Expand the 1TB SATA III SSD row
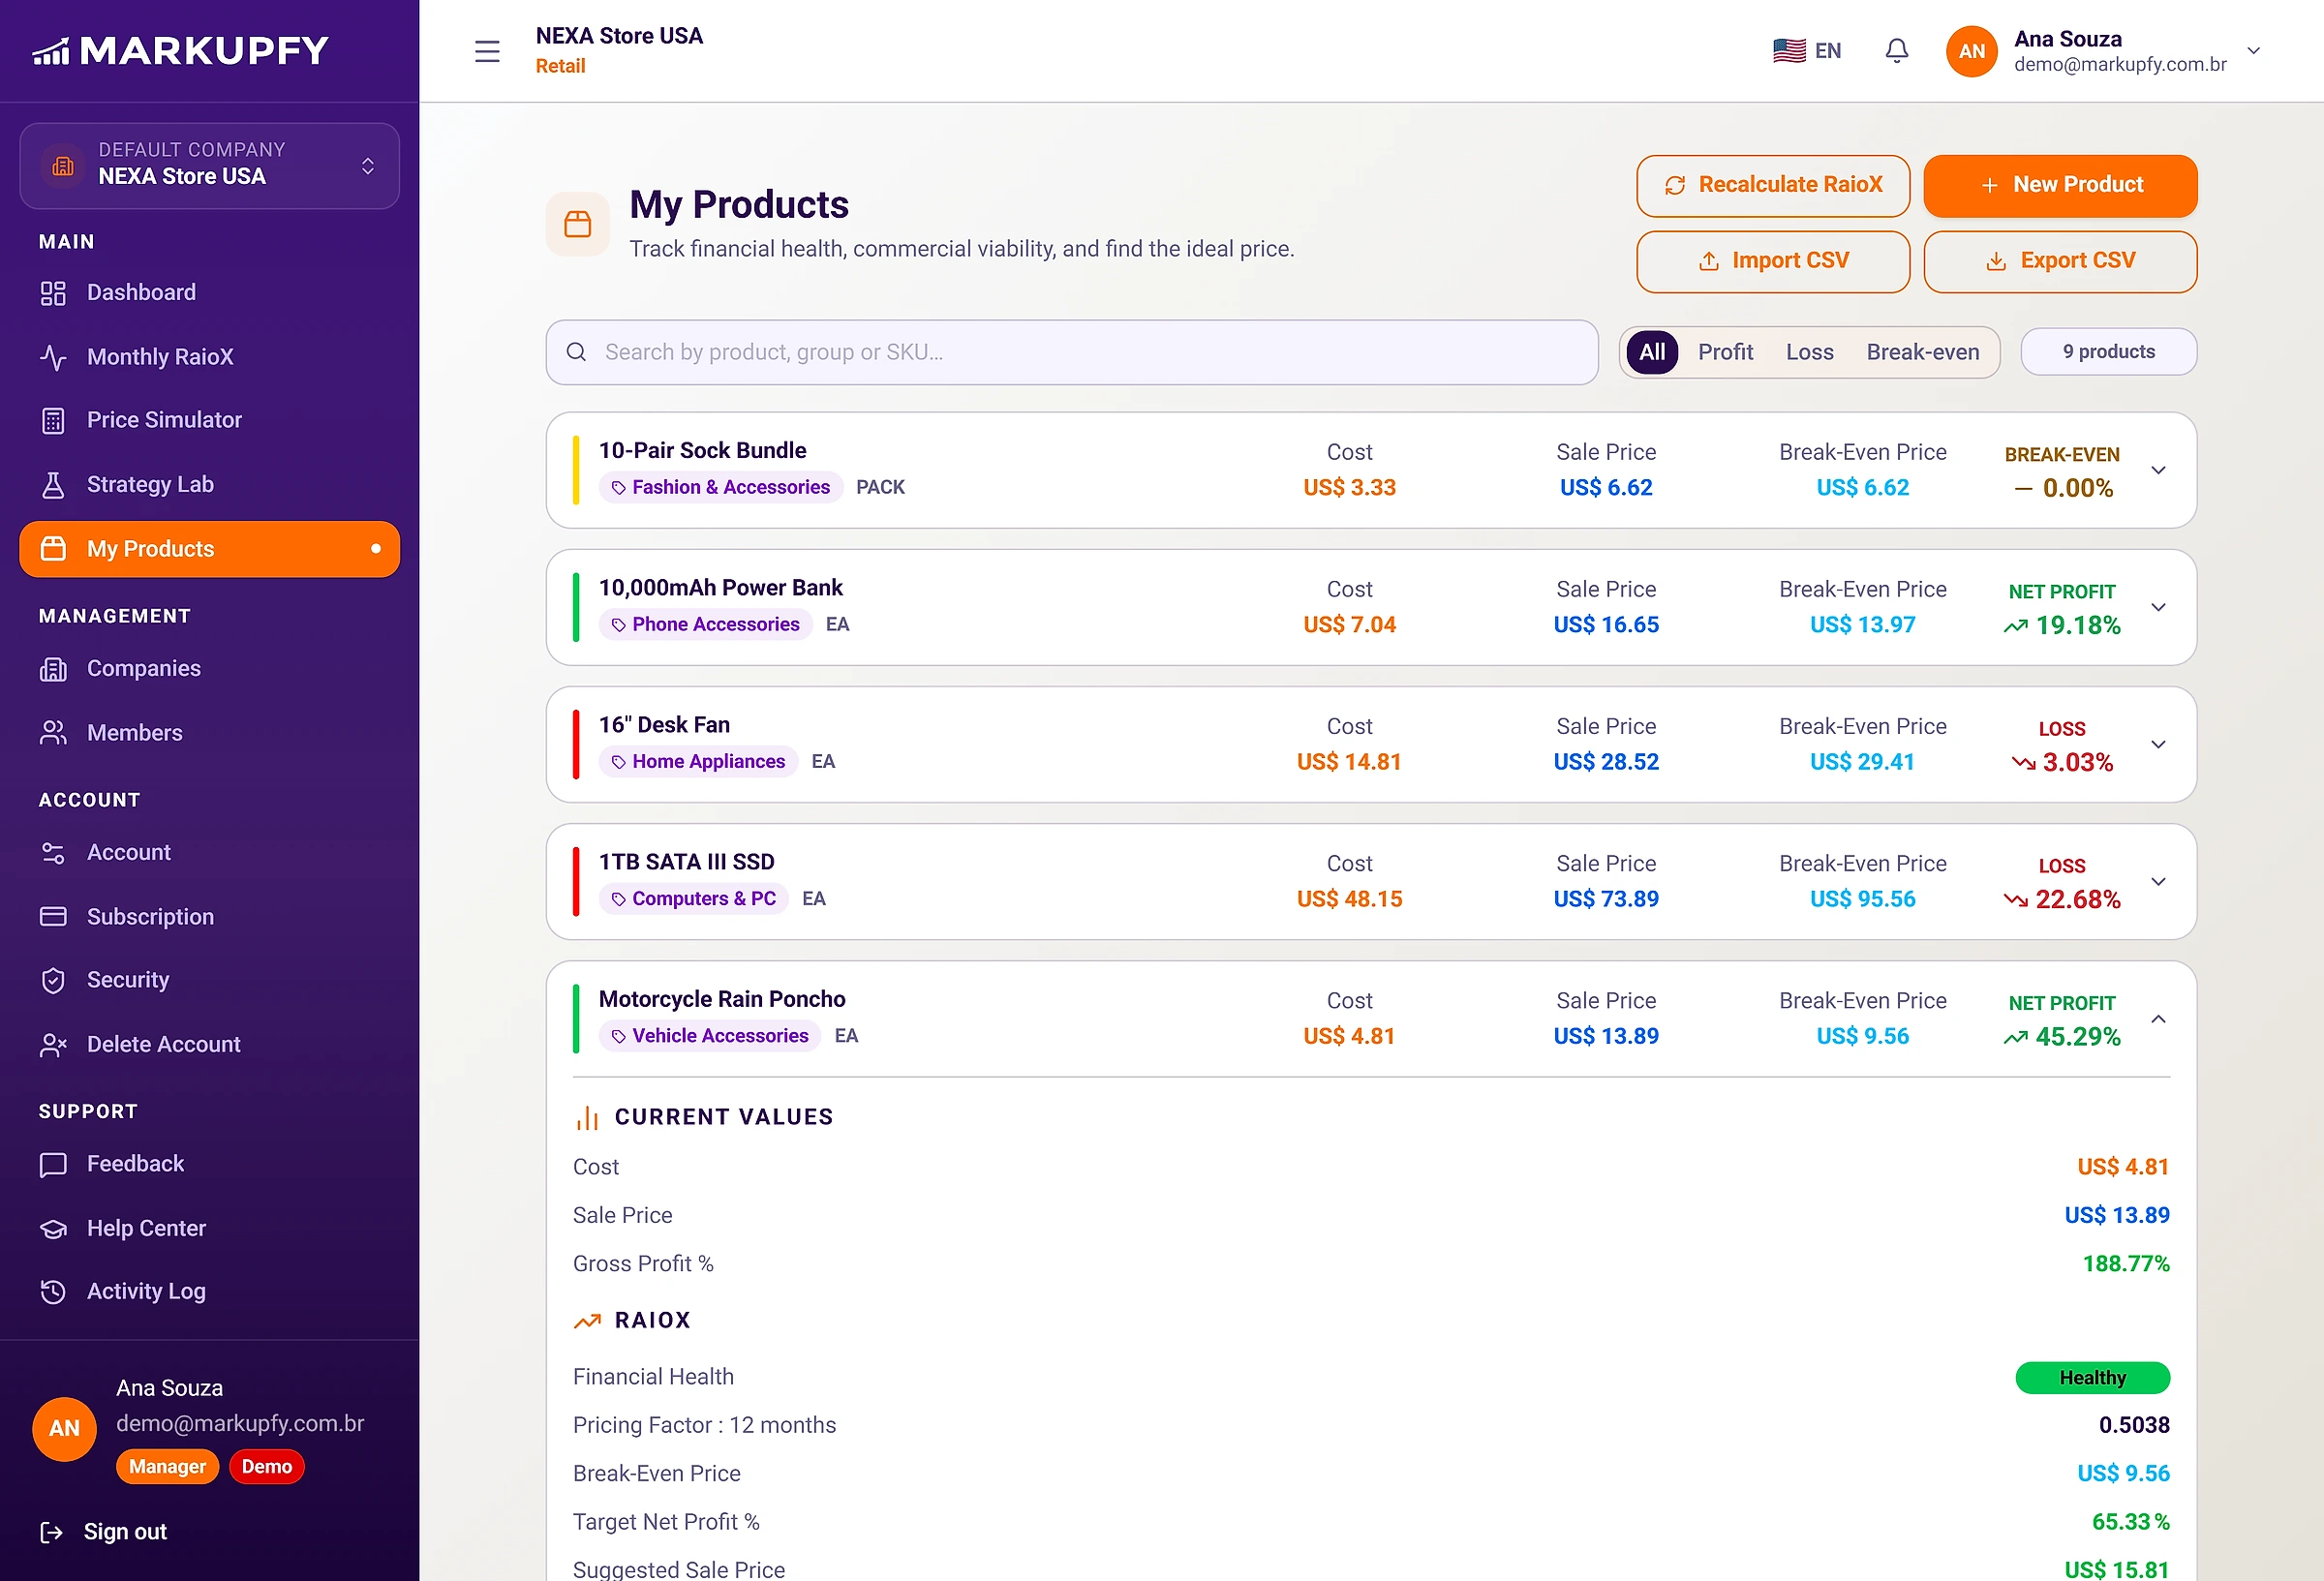The width and height of the screenshot is (2324, 1581). 2158,882
